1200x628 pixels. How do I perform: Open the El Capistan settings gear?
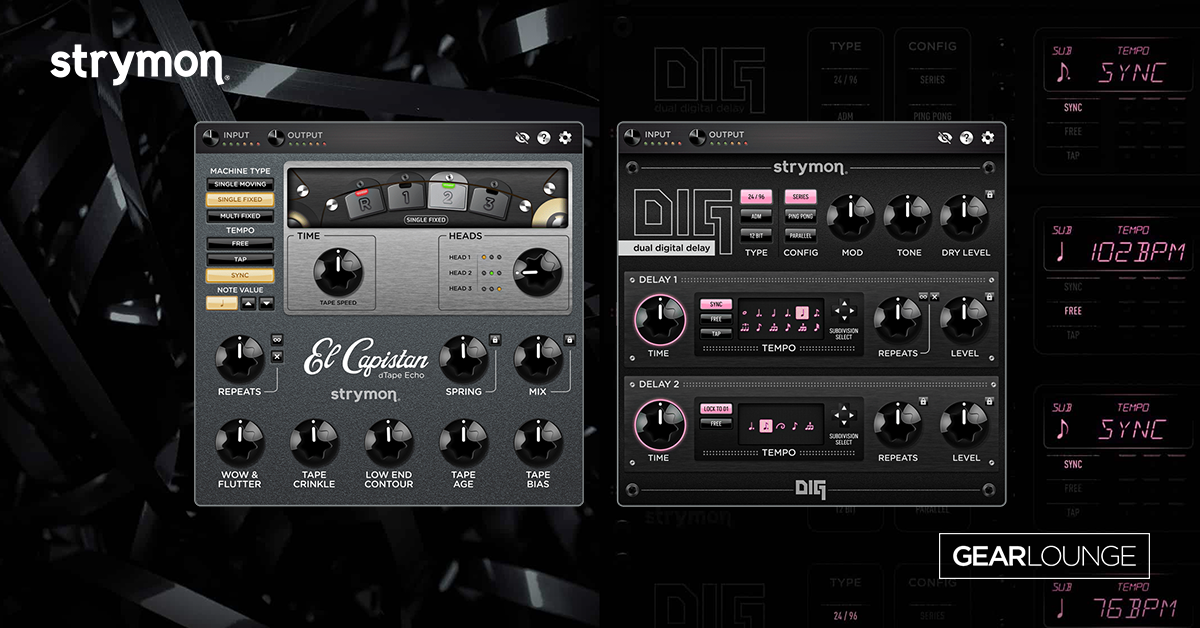565,138
